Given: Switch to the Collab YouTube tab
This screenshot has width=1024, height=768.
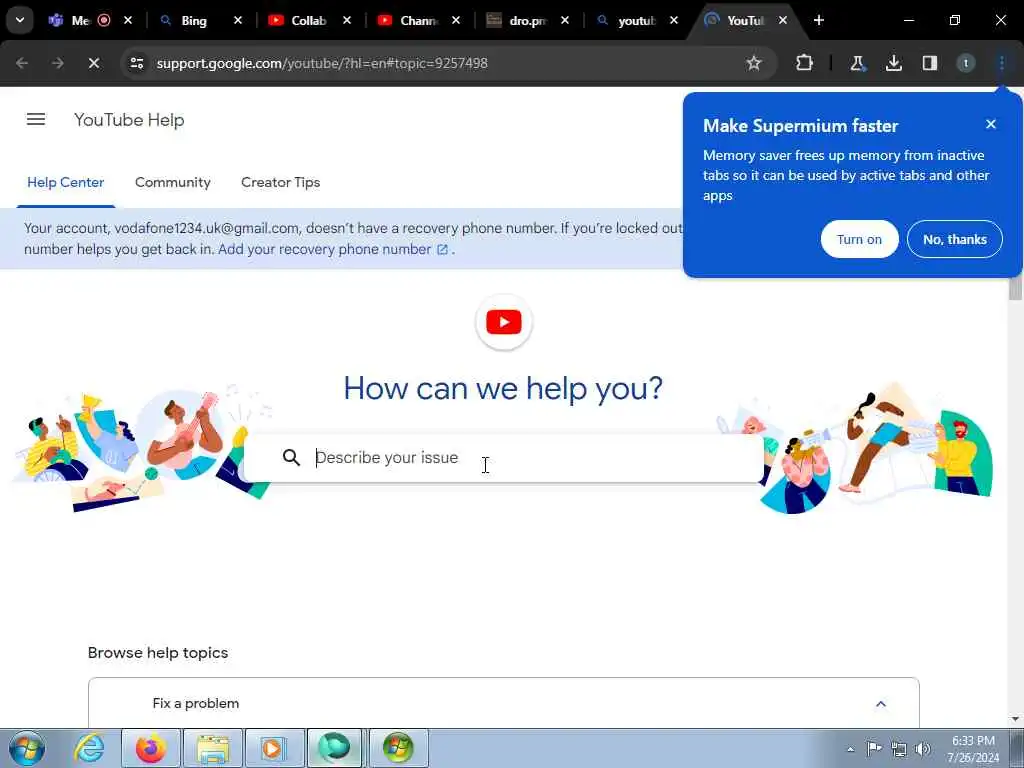Looking at the screenshot, I should (x=308, y=20).
